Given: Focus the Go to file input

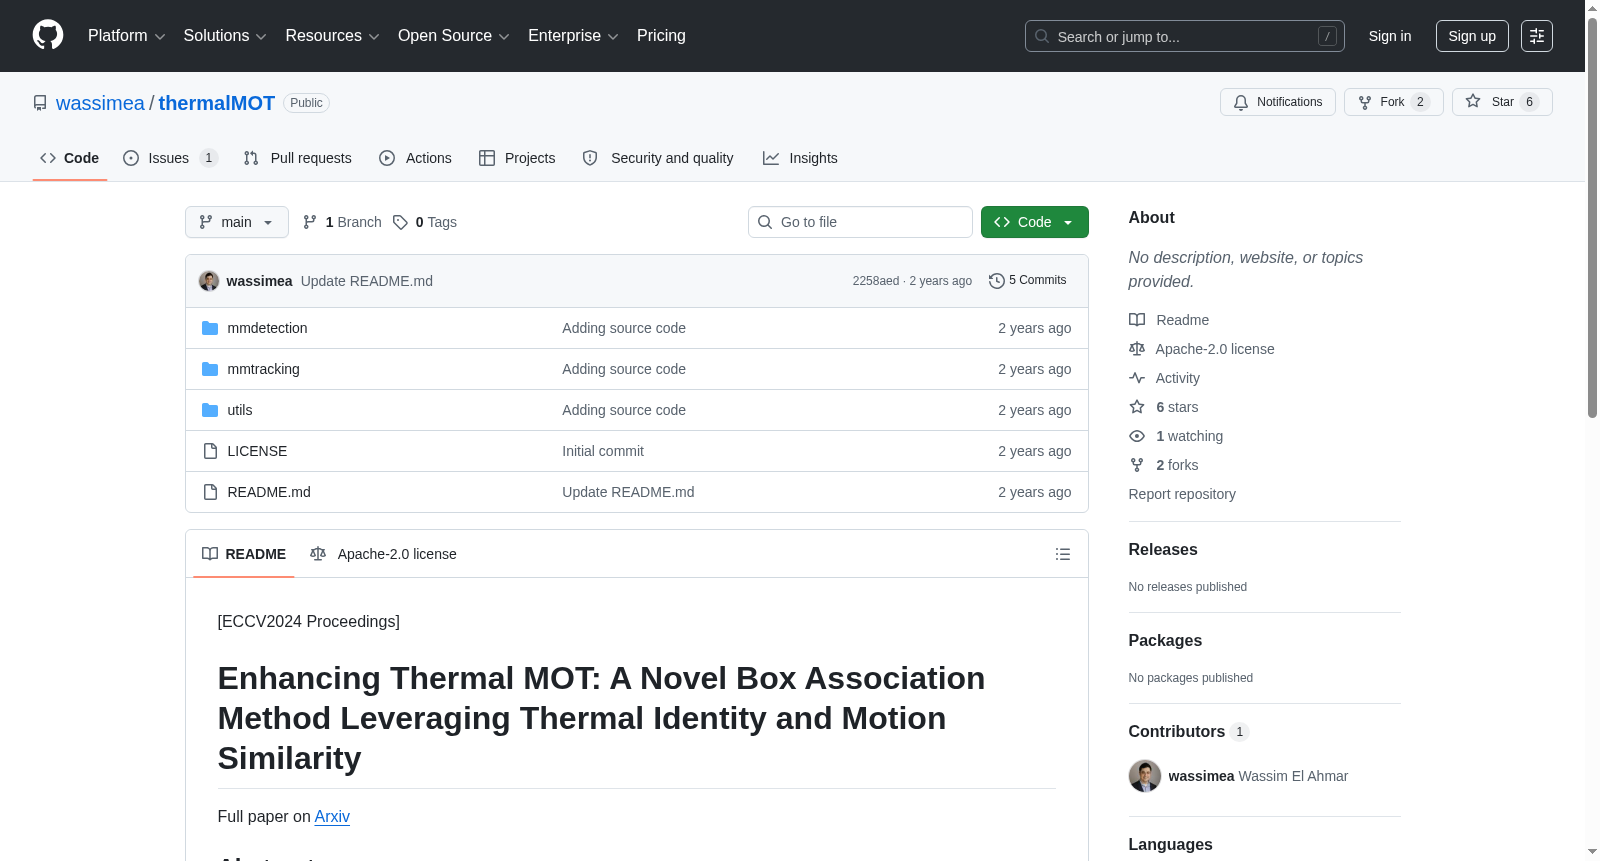Looking at the screenshot, I should (x=860, y=222).
